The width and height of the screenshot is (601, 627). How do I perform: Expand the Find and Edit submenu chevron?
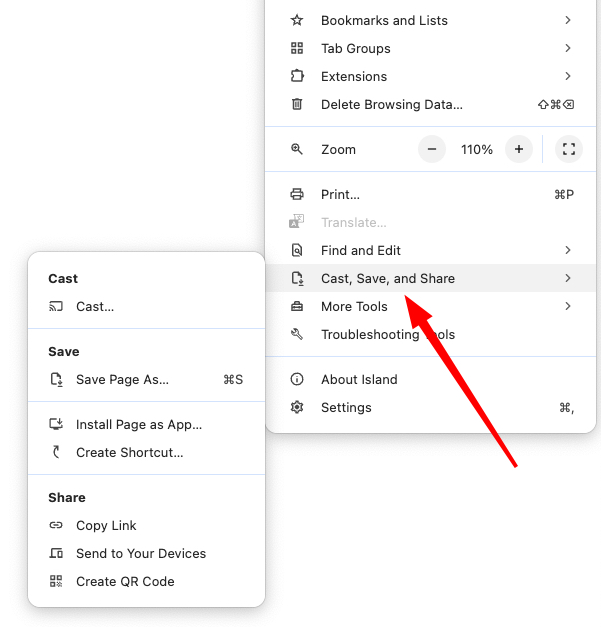point(568,250)
